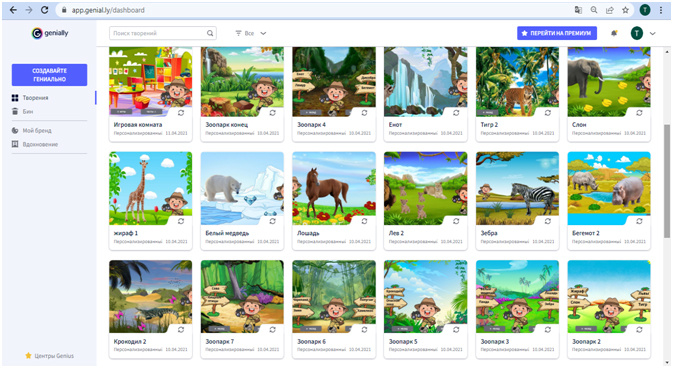Click the share page icon in address bar

pyautogui.click(x=609, y=10)
